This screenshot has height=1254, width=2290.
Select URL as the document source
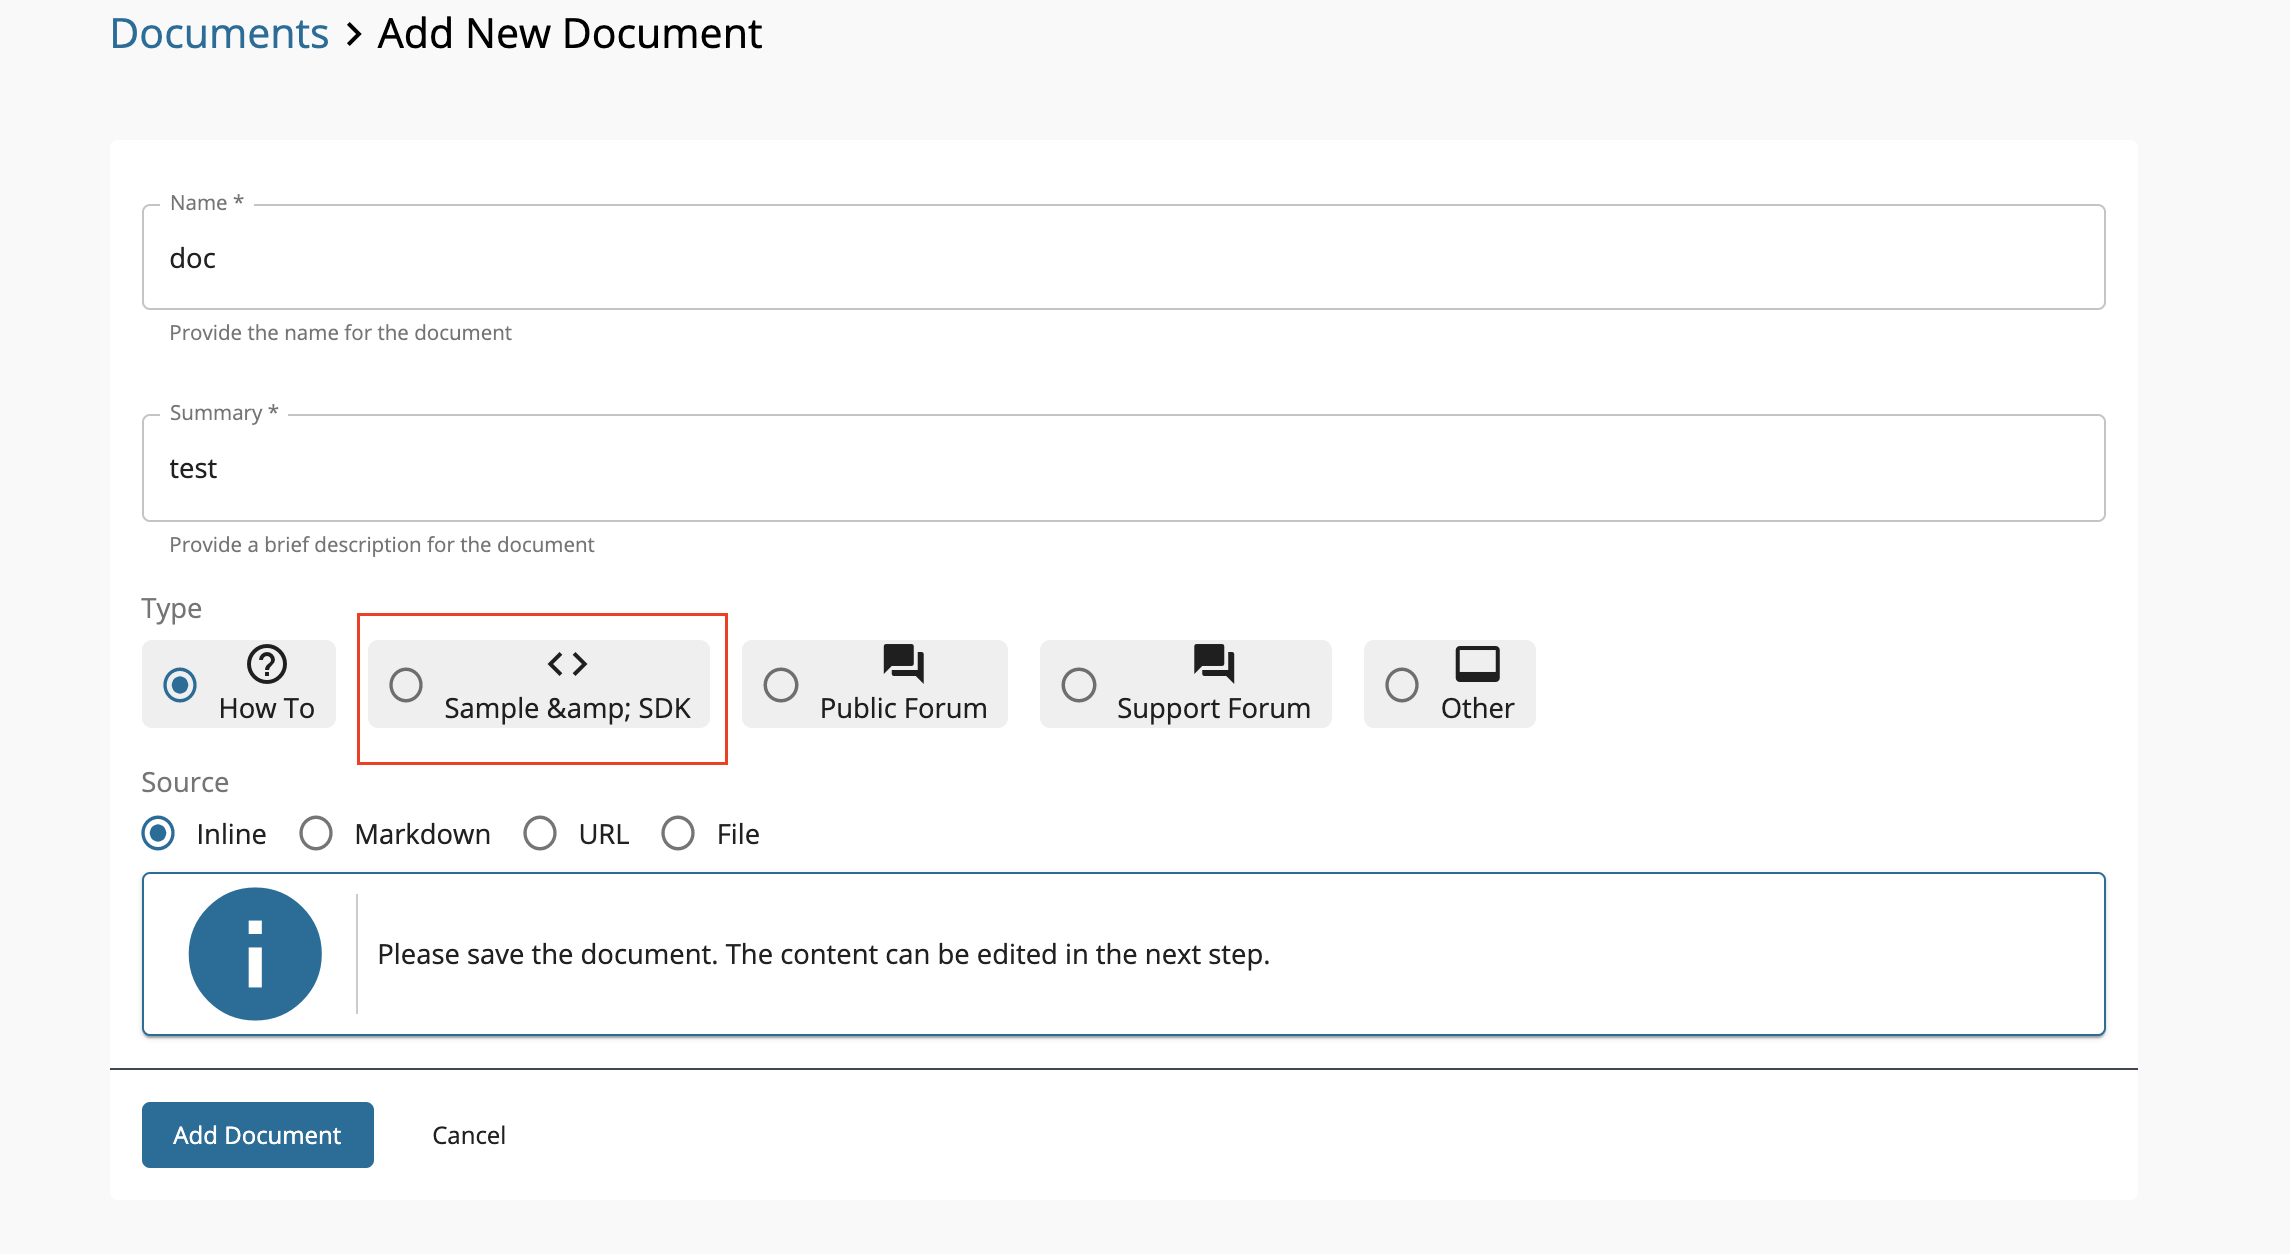[540, 833]
